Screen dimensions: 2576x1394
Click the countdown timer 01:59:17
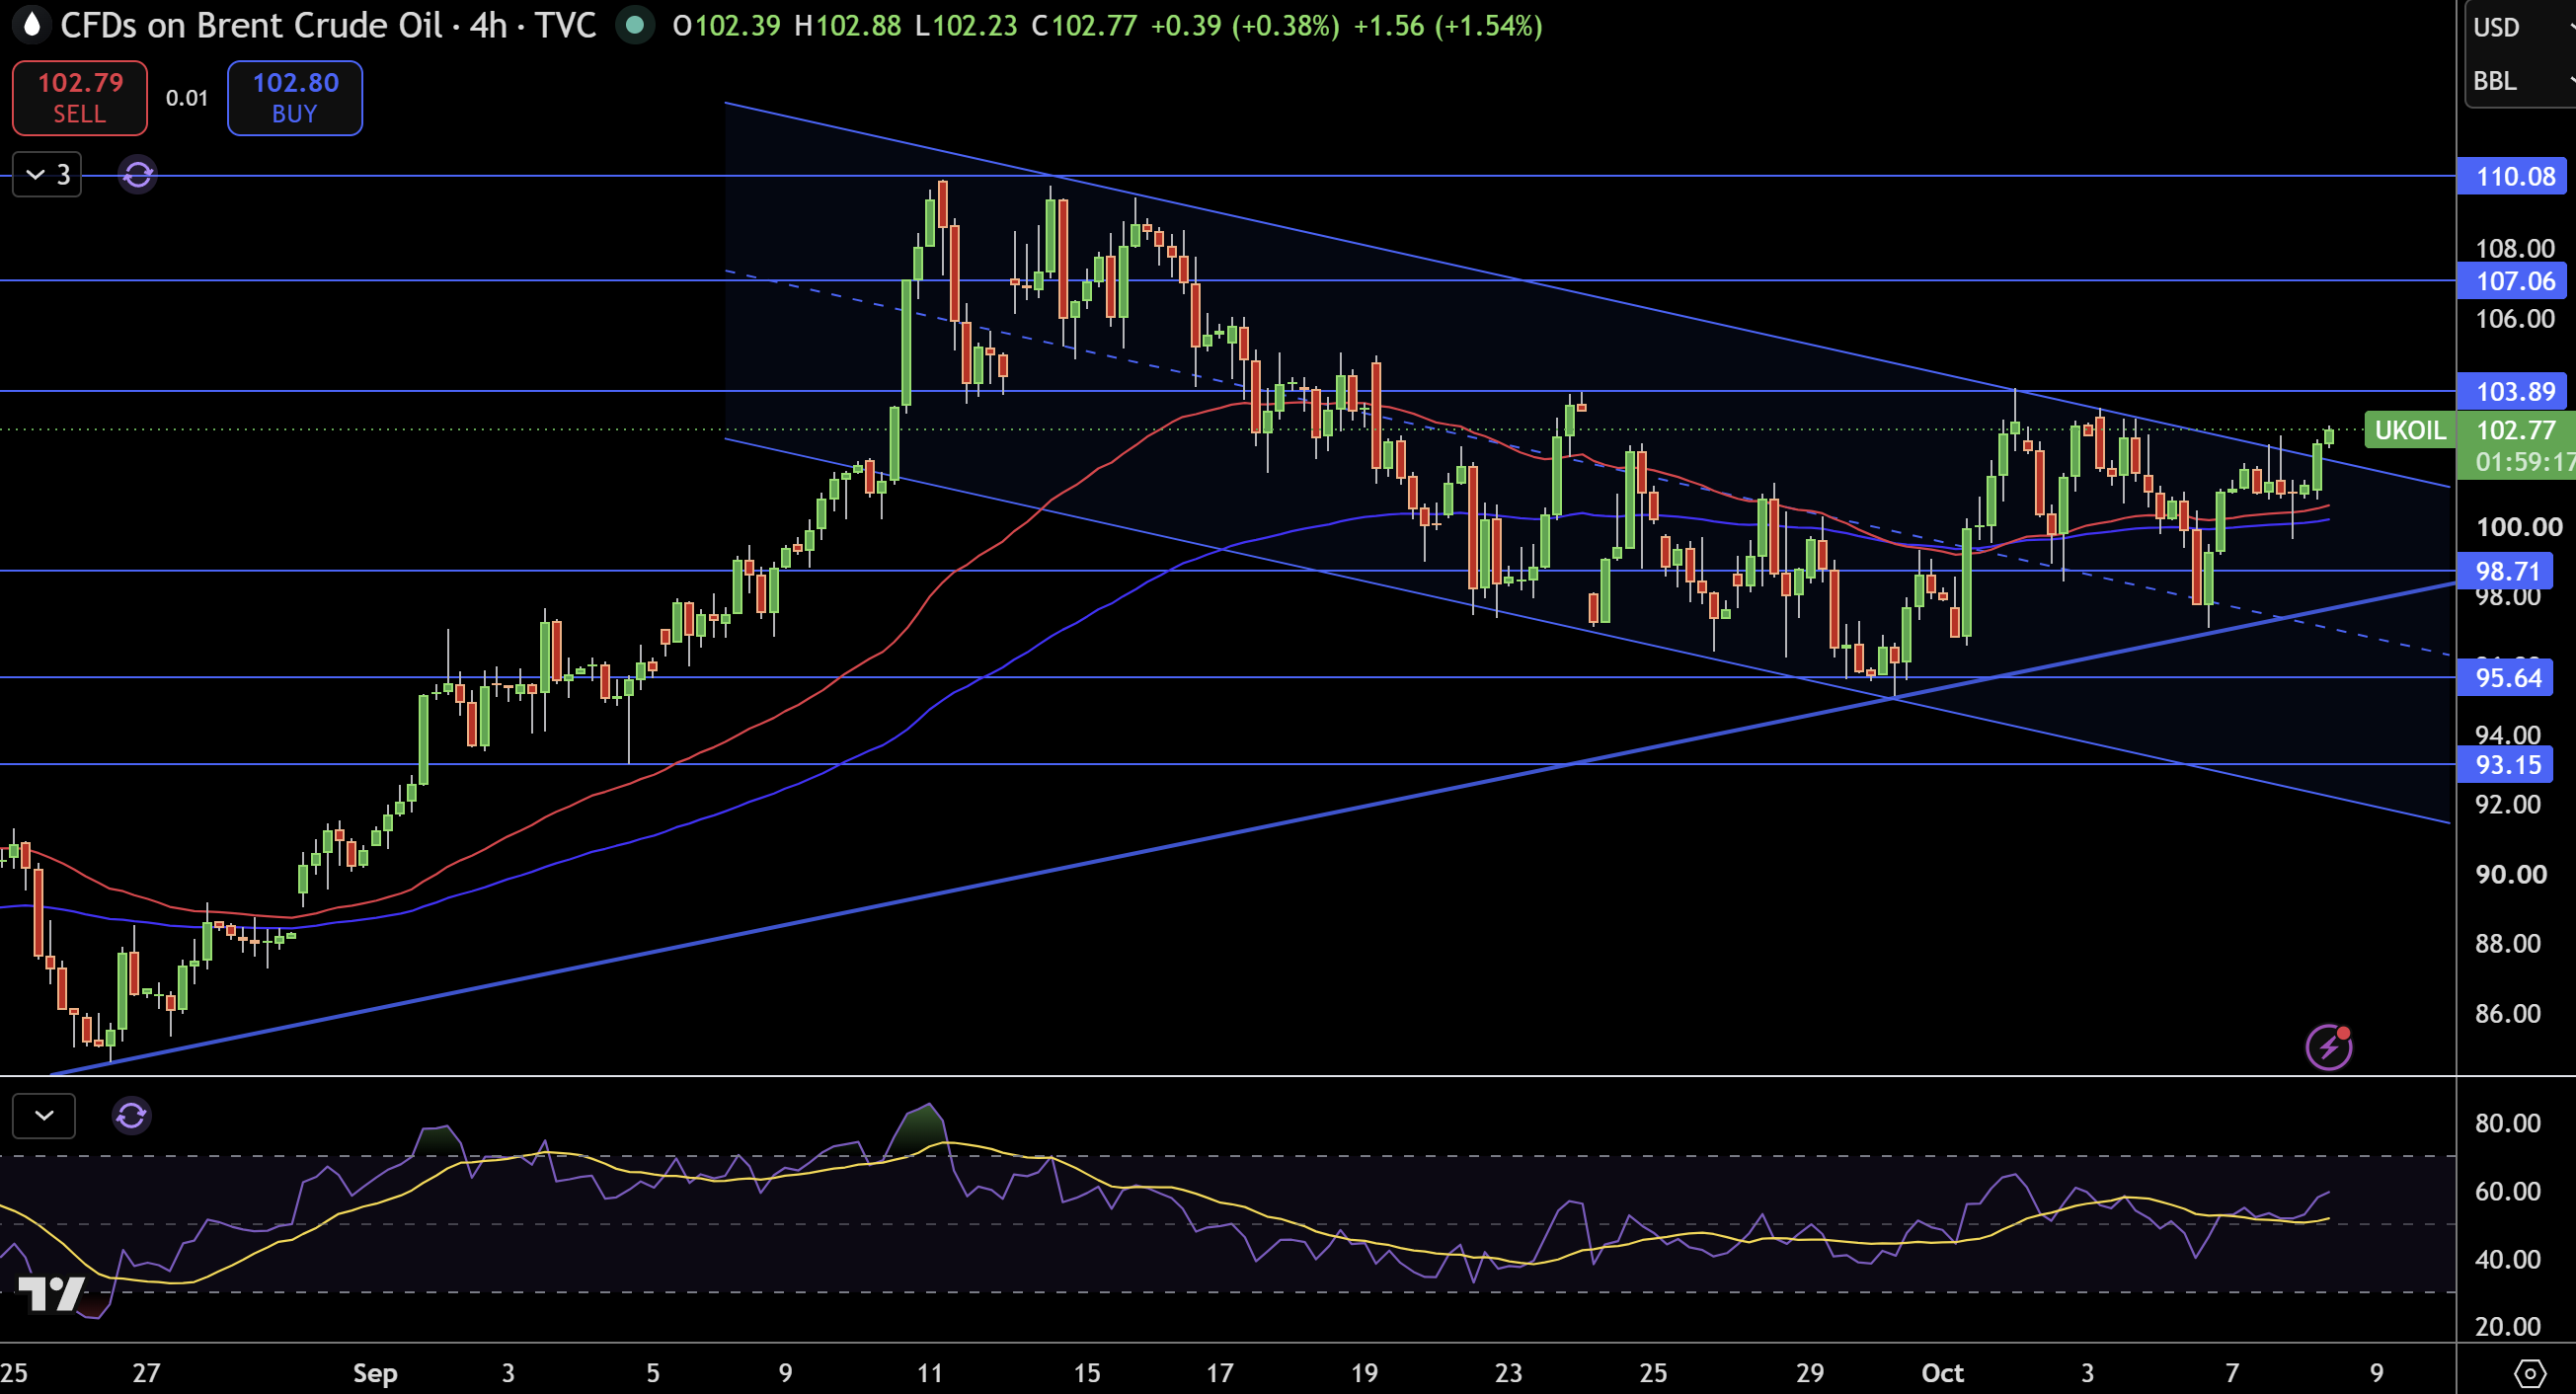click(x=2525, y=462)
